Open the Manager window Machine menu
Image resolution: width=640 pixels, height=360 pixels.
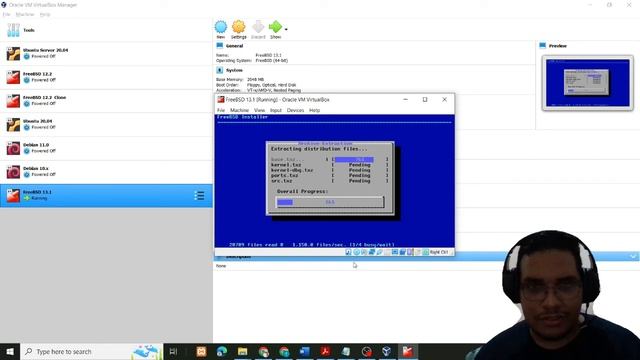pos(25,14)
